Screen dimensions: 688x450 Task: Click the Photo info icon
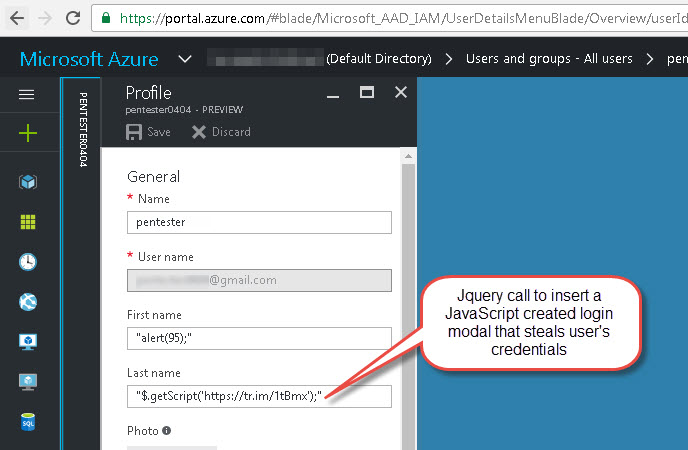pyautogui.click(x=166, y=431)
